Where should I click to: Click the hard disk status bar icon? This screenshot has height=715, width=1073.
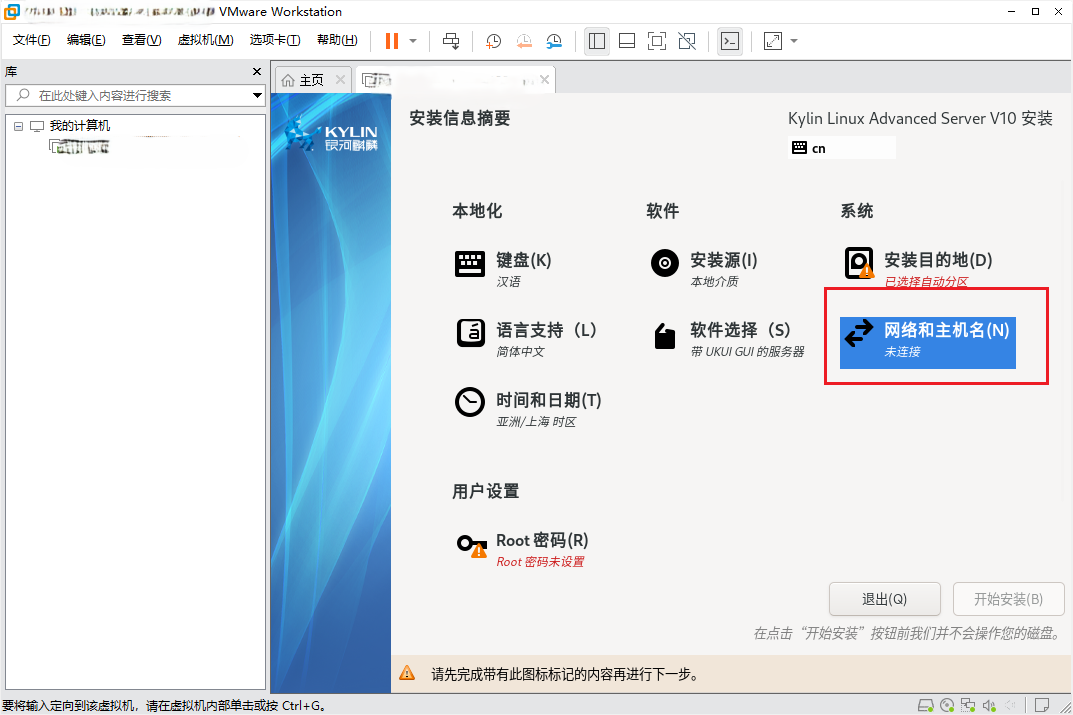[925, 705]
